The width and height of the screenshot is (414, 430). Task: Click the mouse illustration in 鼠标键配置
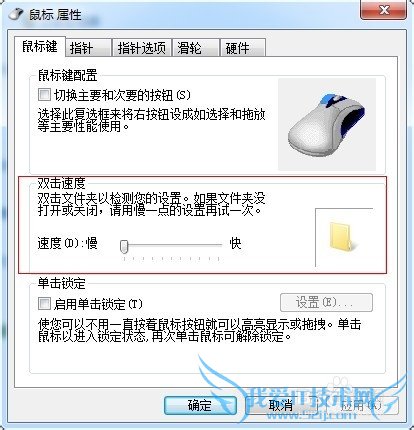[x=327, y=124]
